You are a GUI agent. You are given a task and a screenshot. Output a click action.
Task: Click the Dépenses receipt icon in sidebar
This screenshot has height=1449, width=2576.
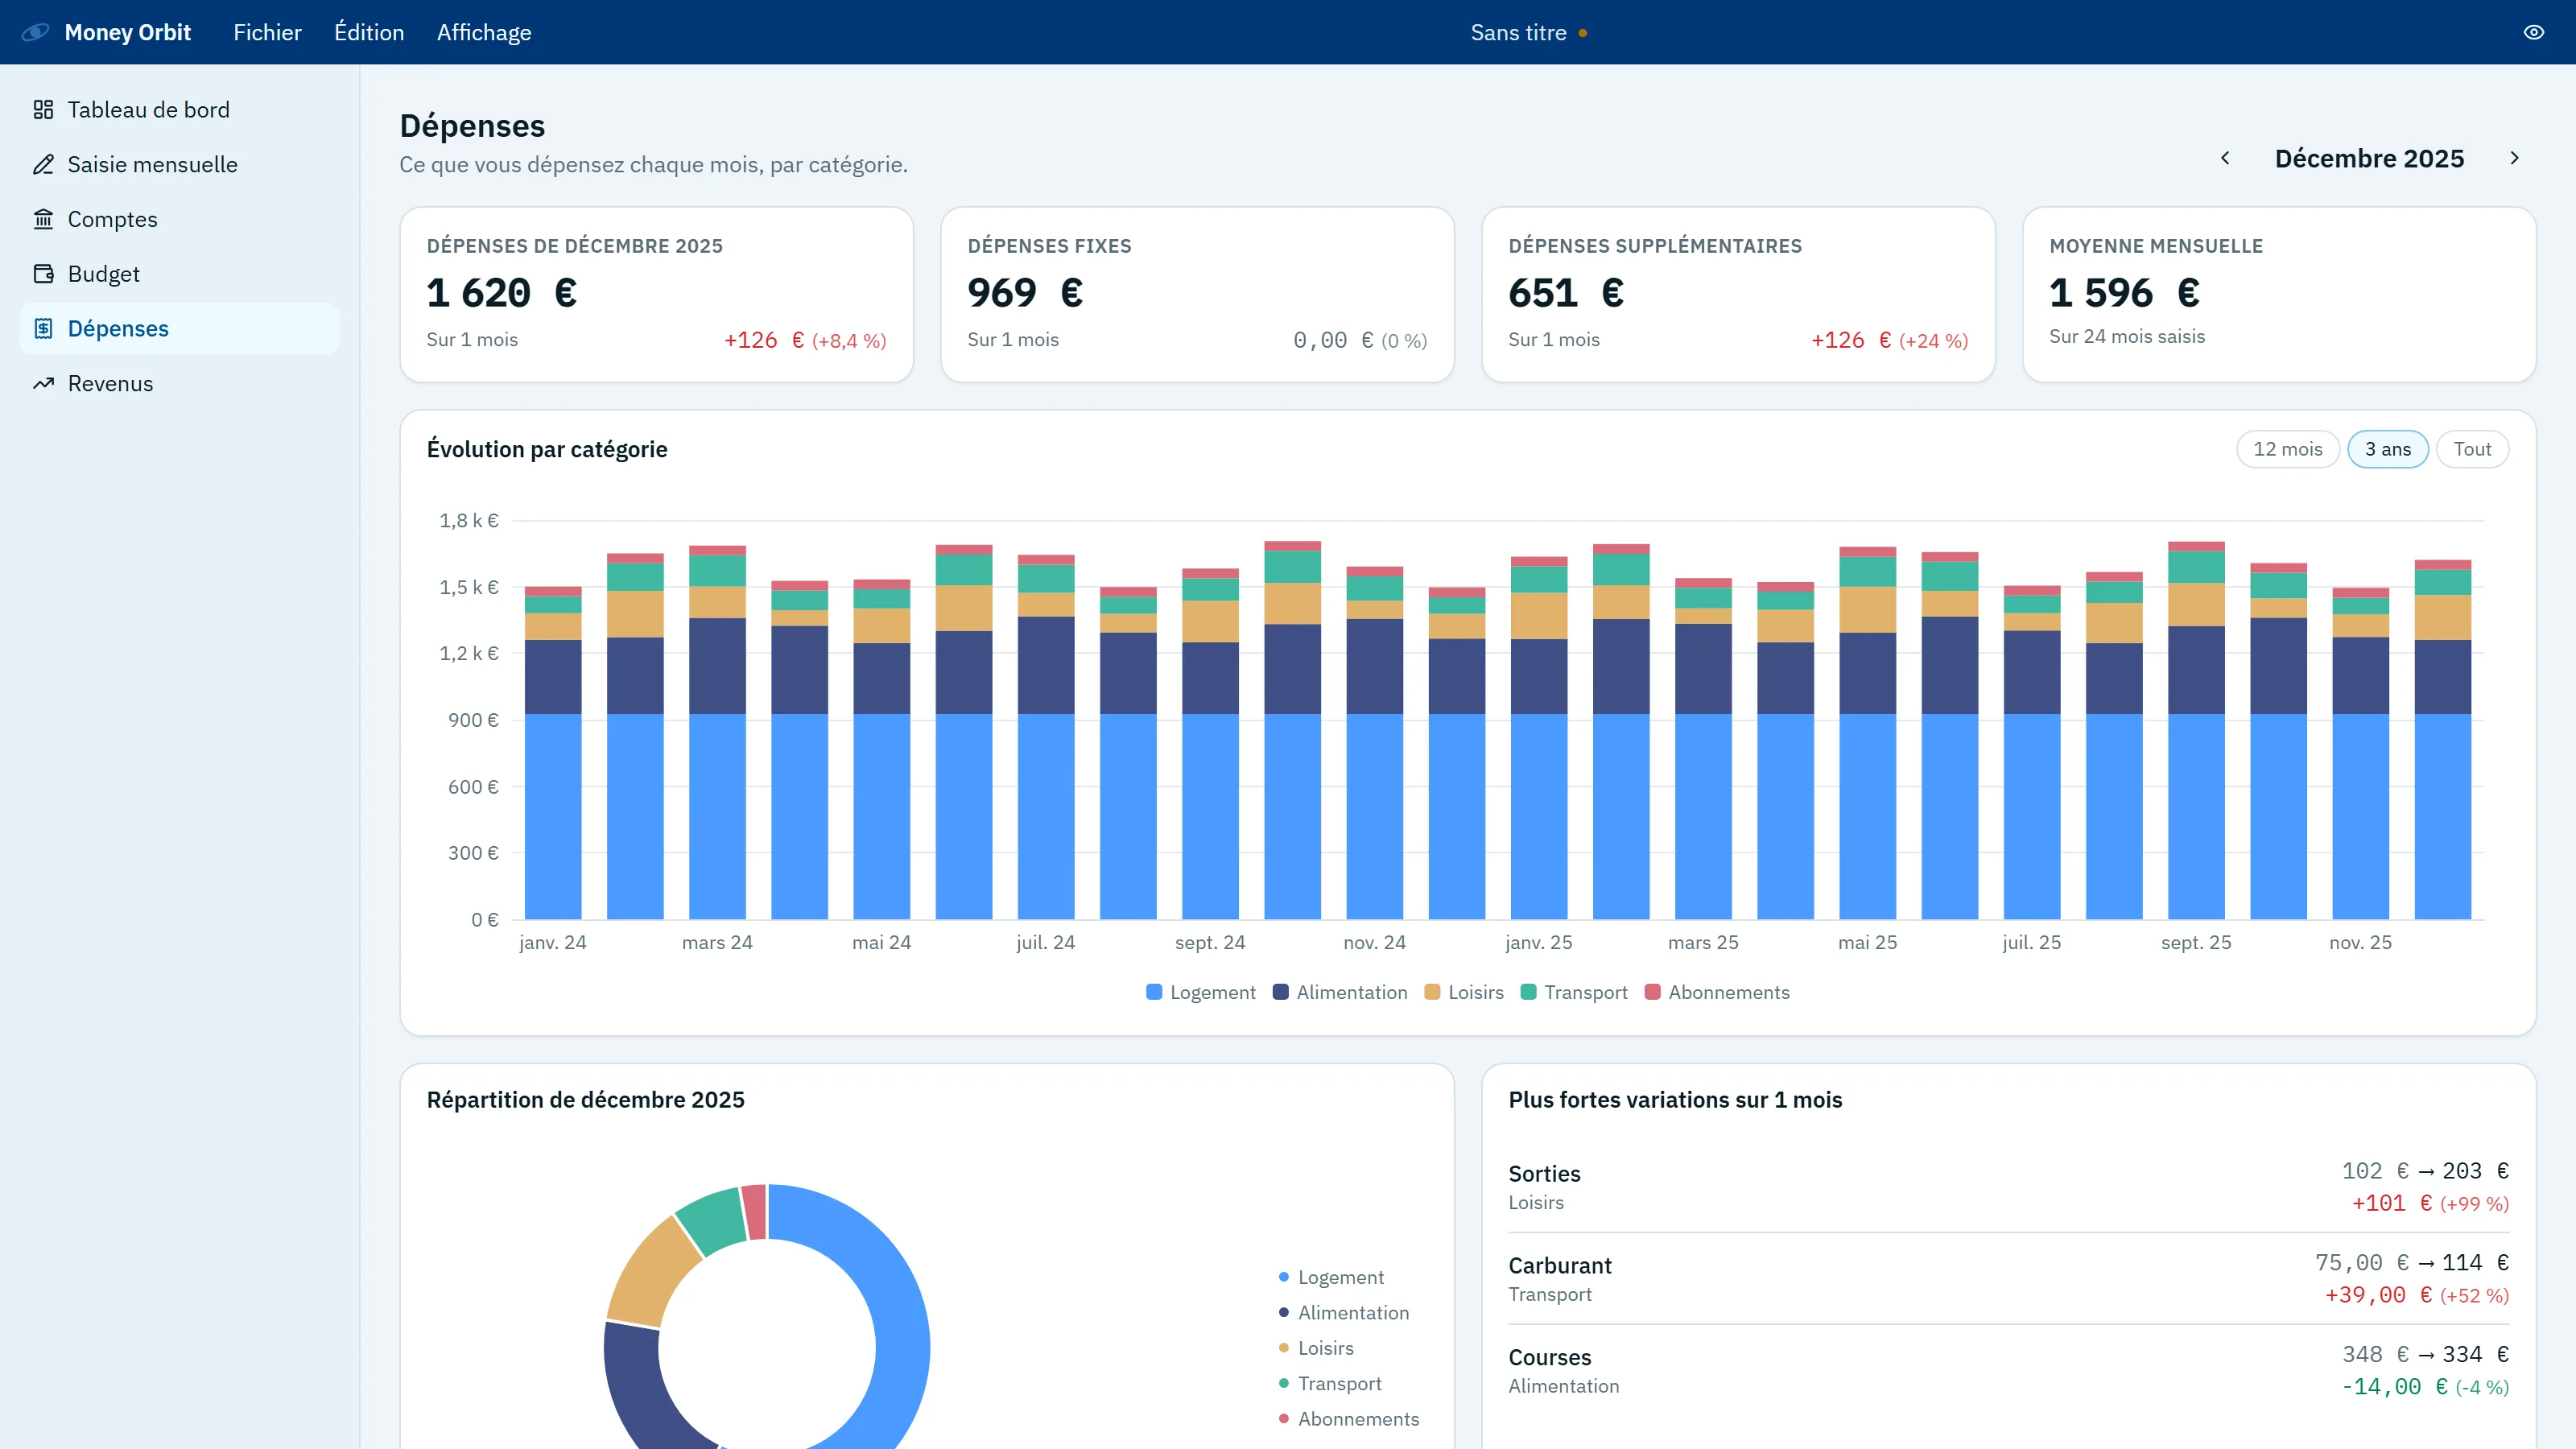pos(43,328)
